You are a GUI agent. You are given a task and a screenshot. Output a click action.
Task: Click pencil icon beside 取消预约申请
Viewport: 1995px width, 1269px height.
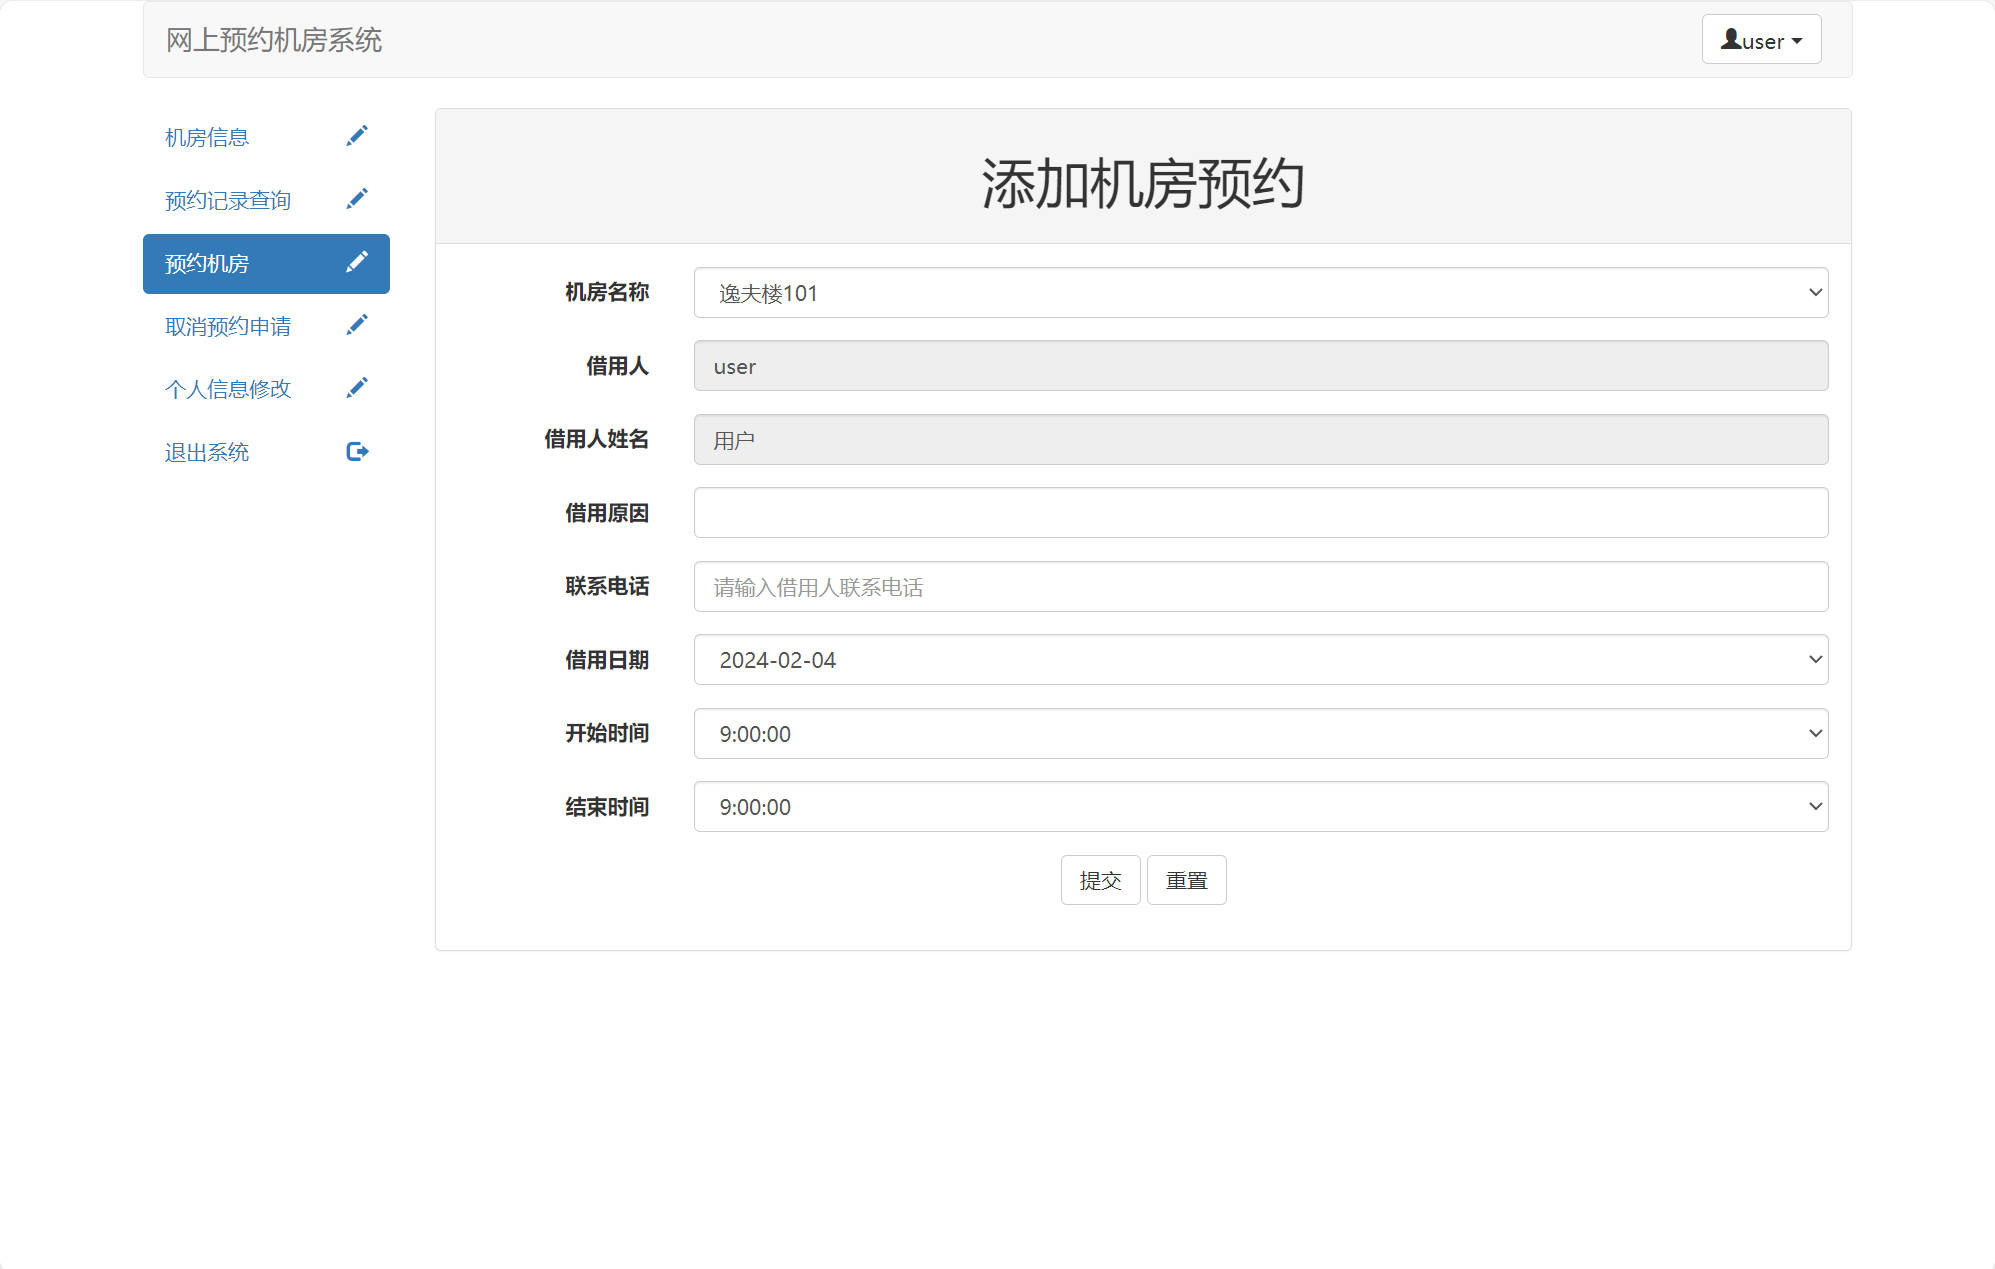point(357,325)
